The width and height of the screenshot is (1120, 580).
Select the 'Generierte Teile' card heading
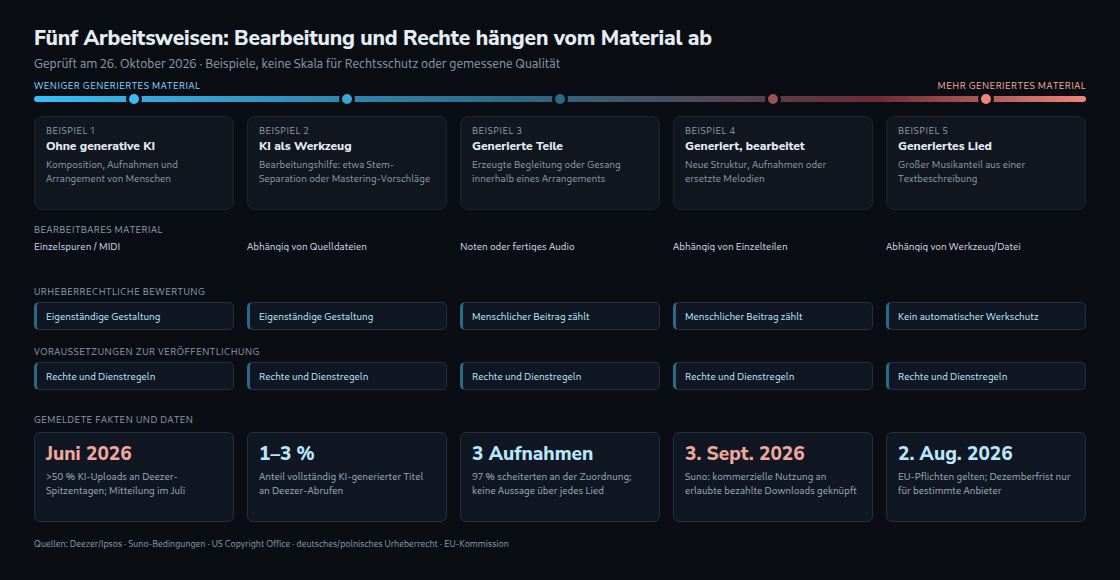pyautogui.click(x=517, y=146)
